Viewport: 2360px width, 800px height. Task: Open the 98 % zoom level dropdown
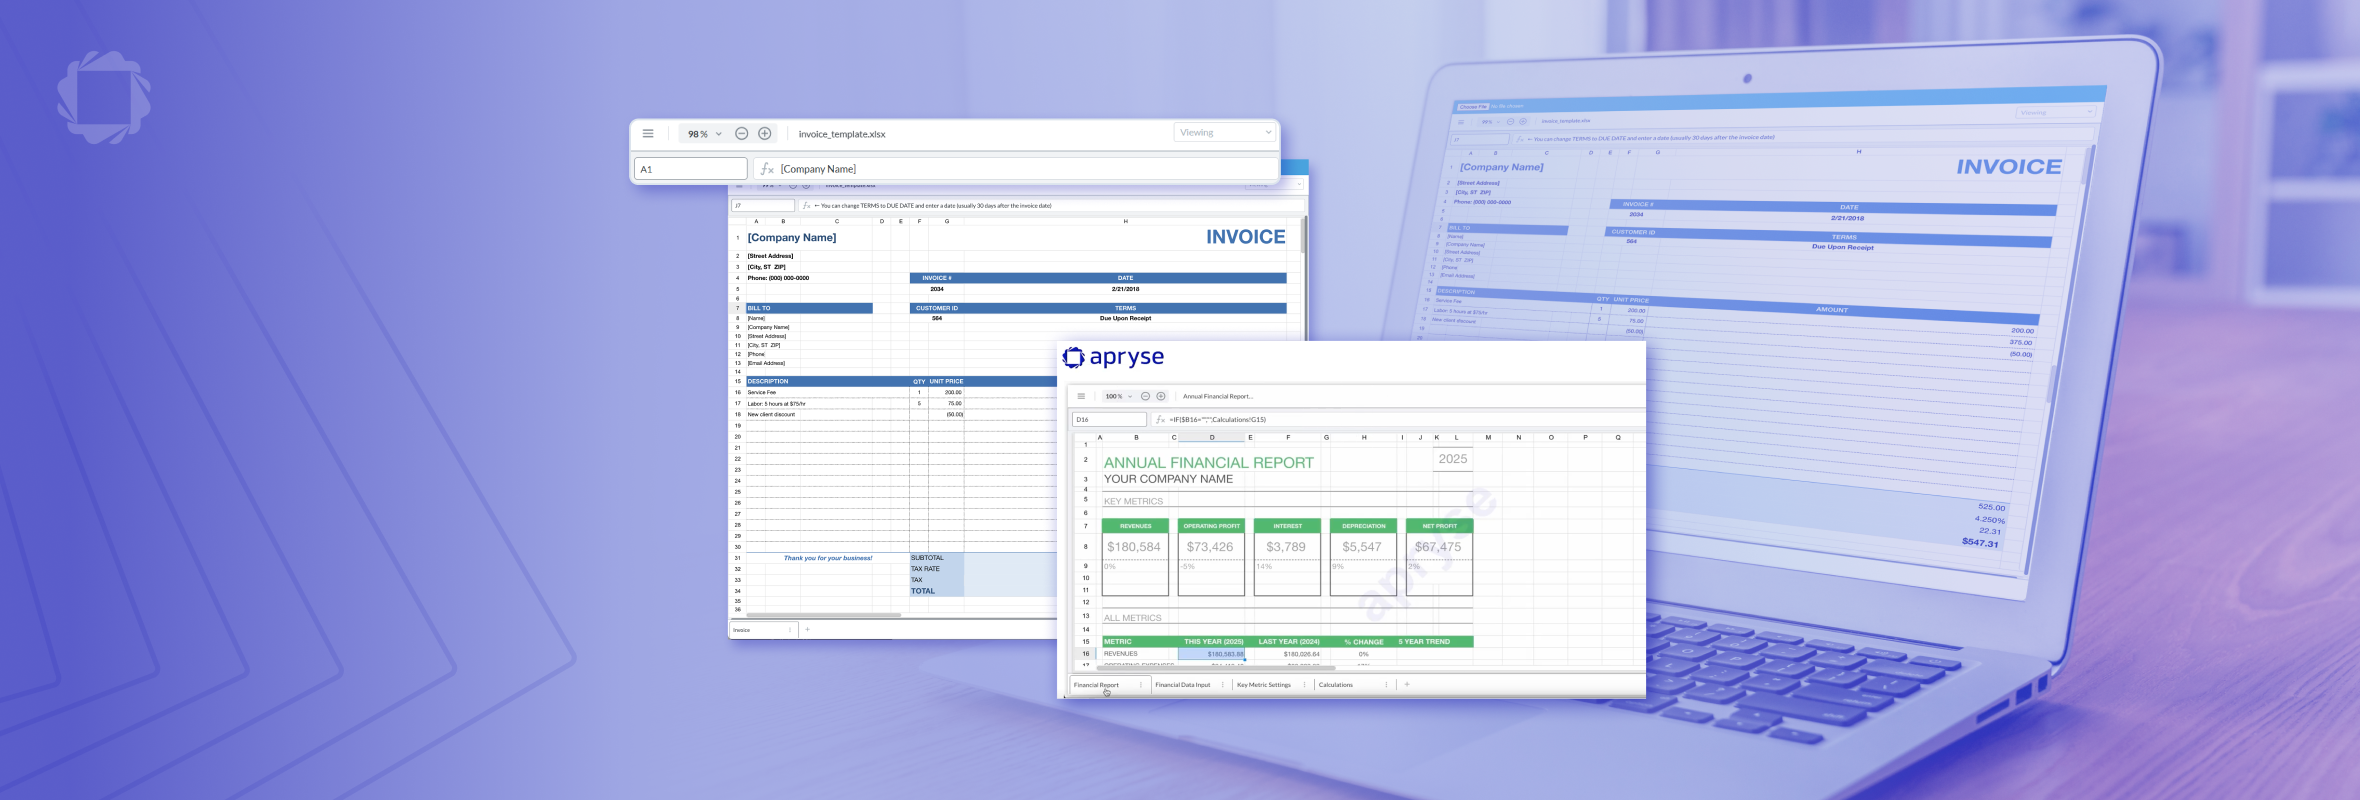704,133
